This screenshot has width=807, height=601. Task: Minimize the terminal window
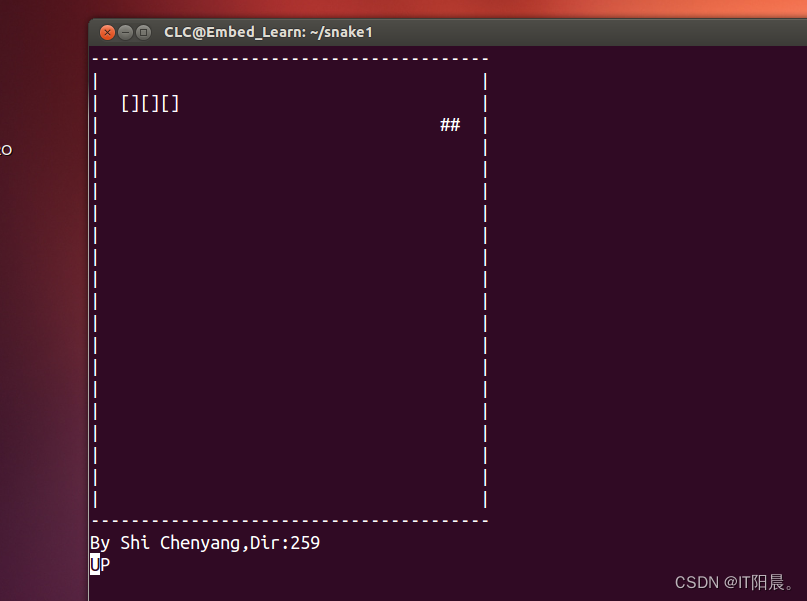pyautogui.click(x=126, y=32)
